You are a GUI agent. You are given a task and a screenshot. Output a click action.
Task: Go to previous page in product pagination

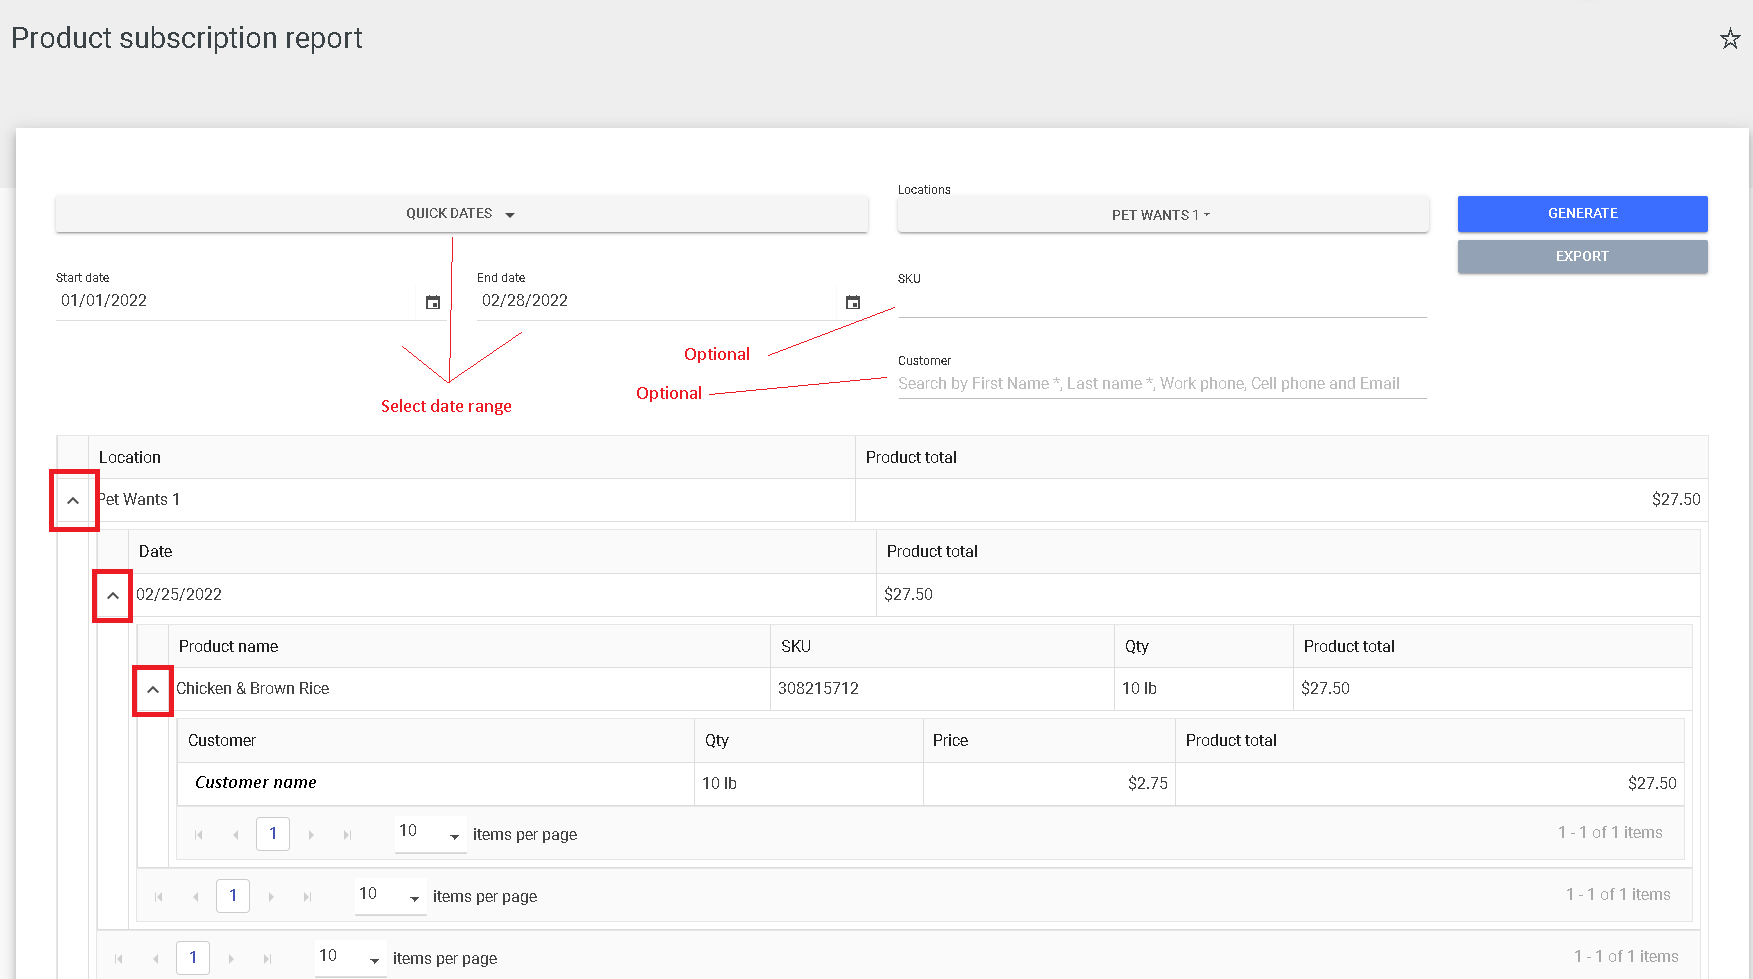click(x=195, y=895)
